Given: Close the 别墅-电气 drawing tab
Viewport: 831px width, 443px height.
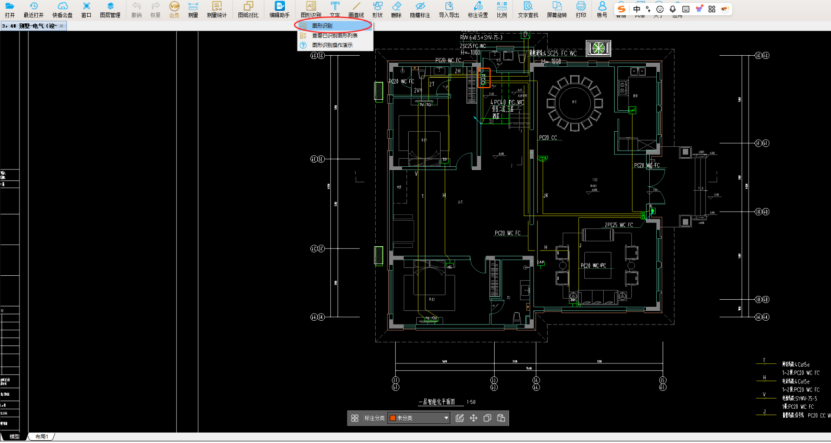Looking at the screenshot, I should 62,25.
